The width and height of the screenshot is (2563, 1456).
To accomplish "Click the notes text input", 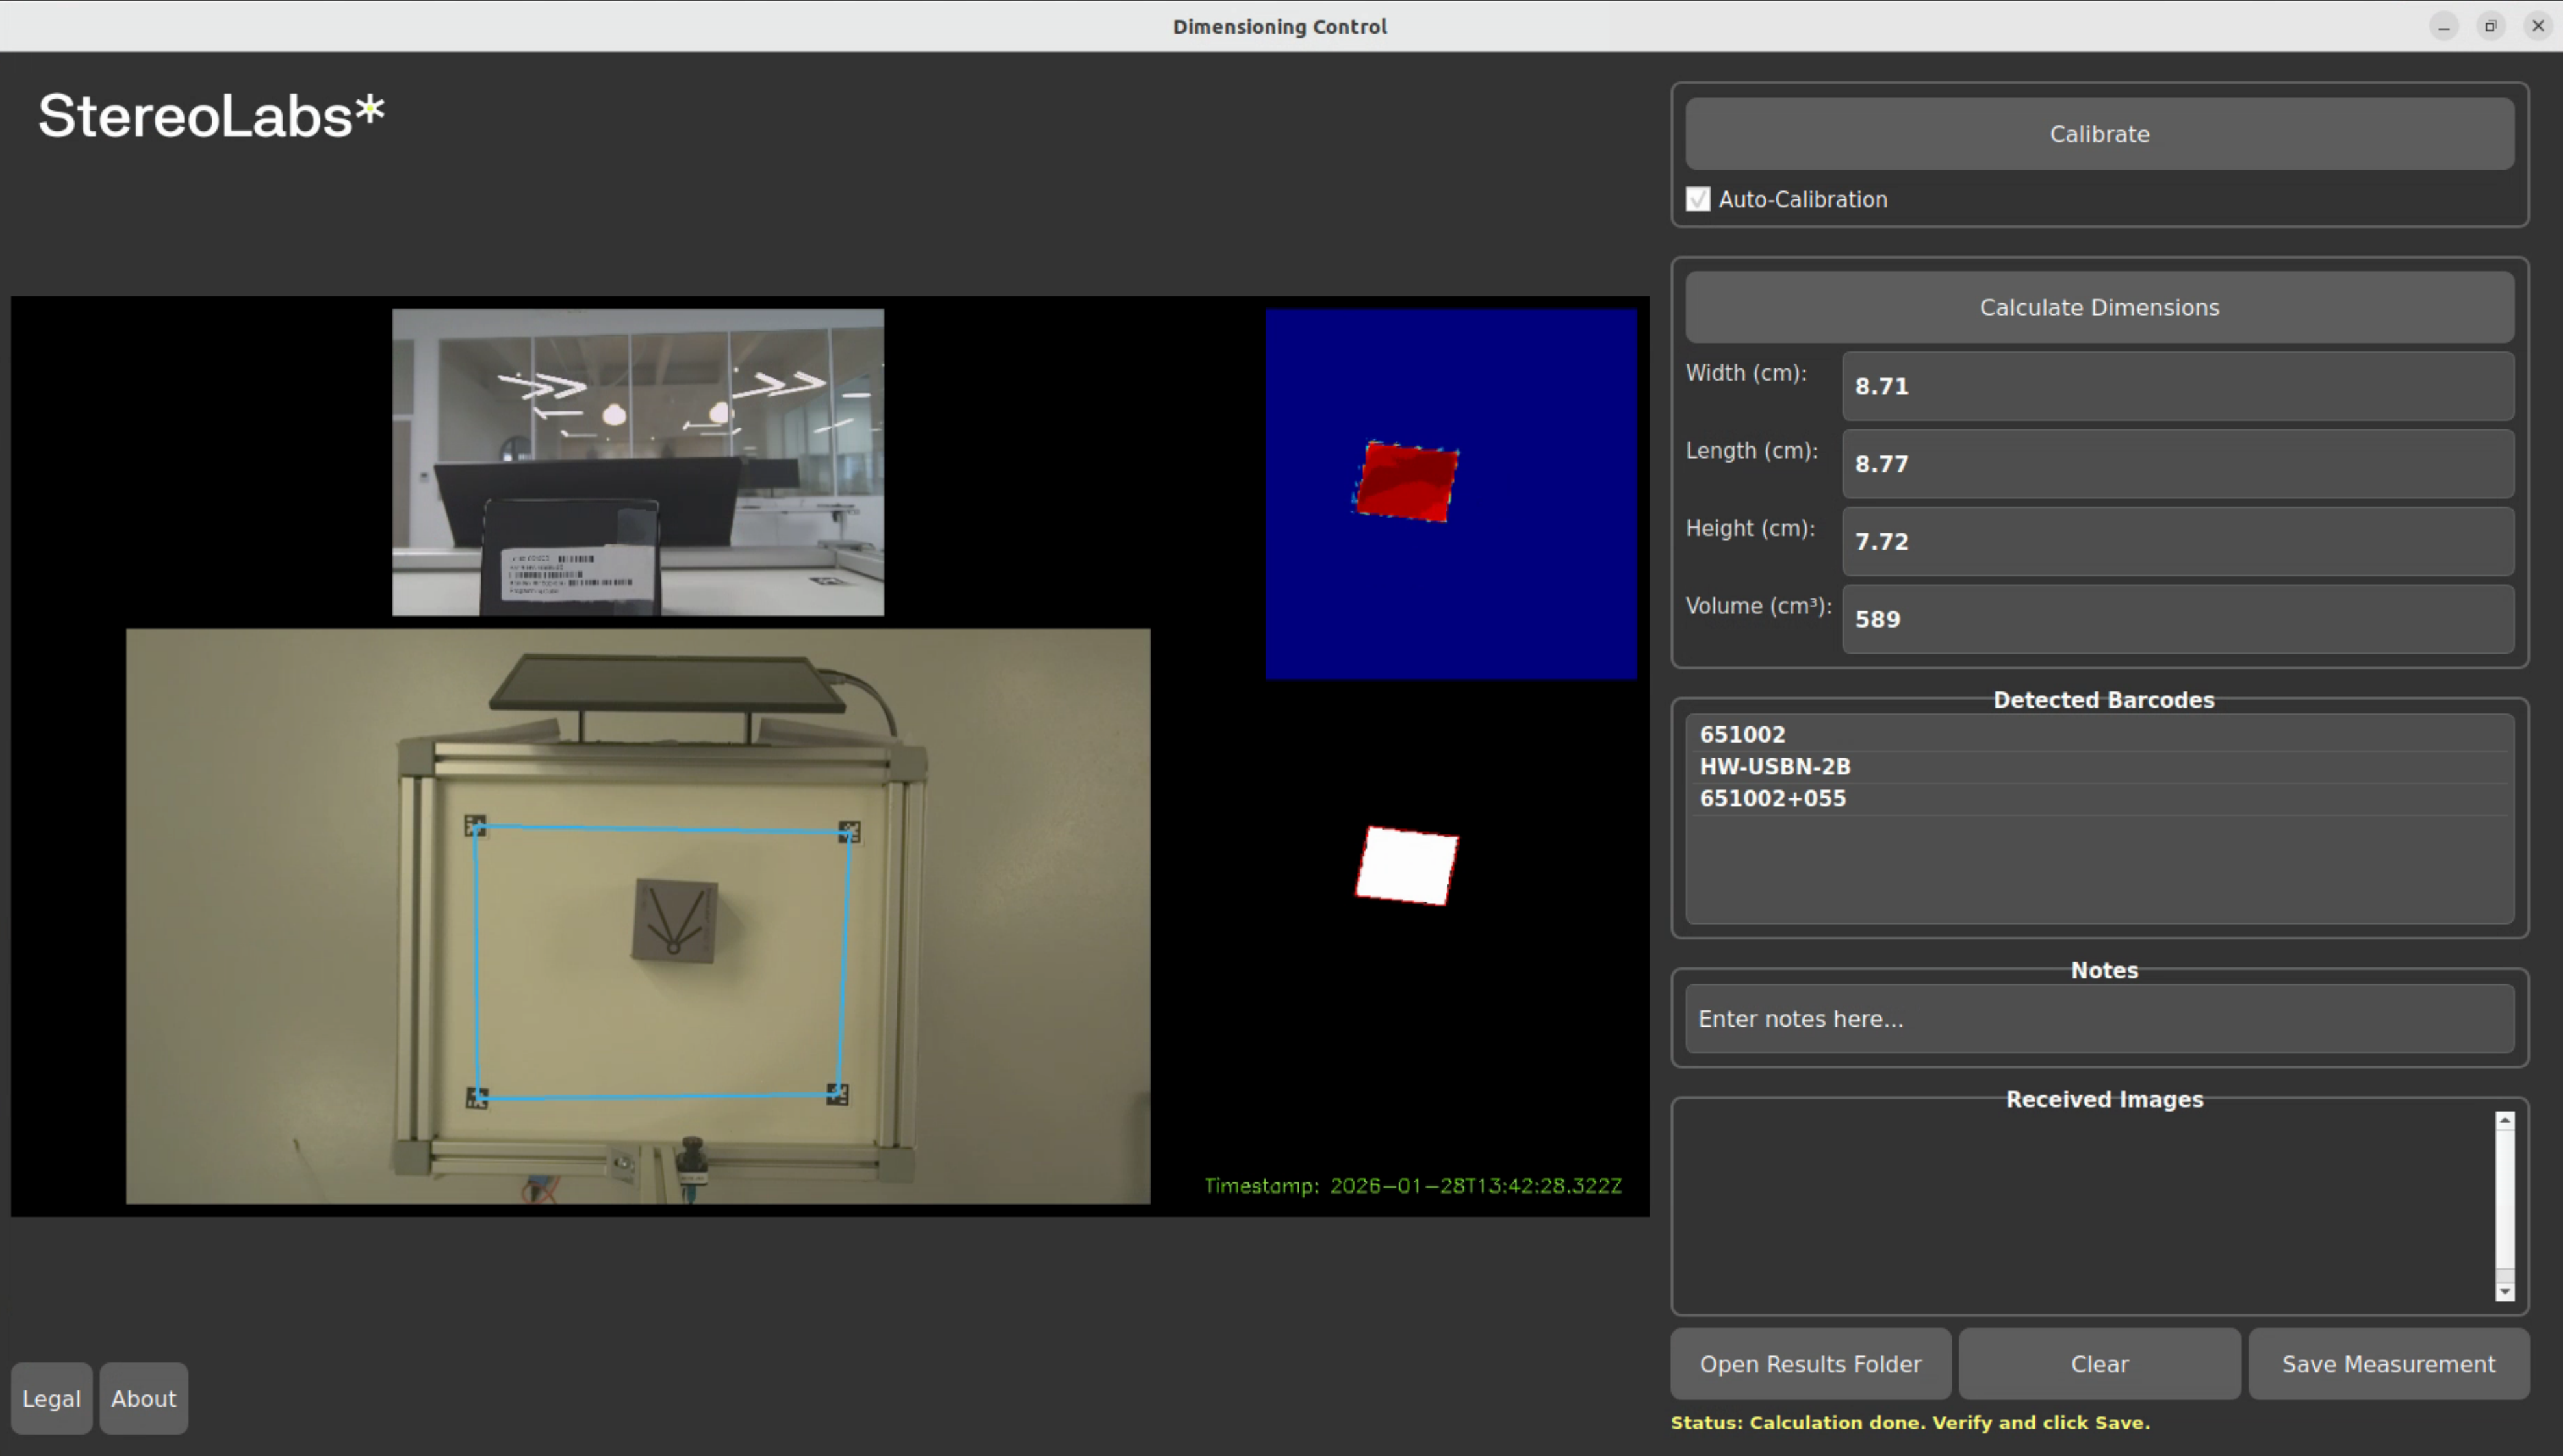I will tap(2098, 1018).
